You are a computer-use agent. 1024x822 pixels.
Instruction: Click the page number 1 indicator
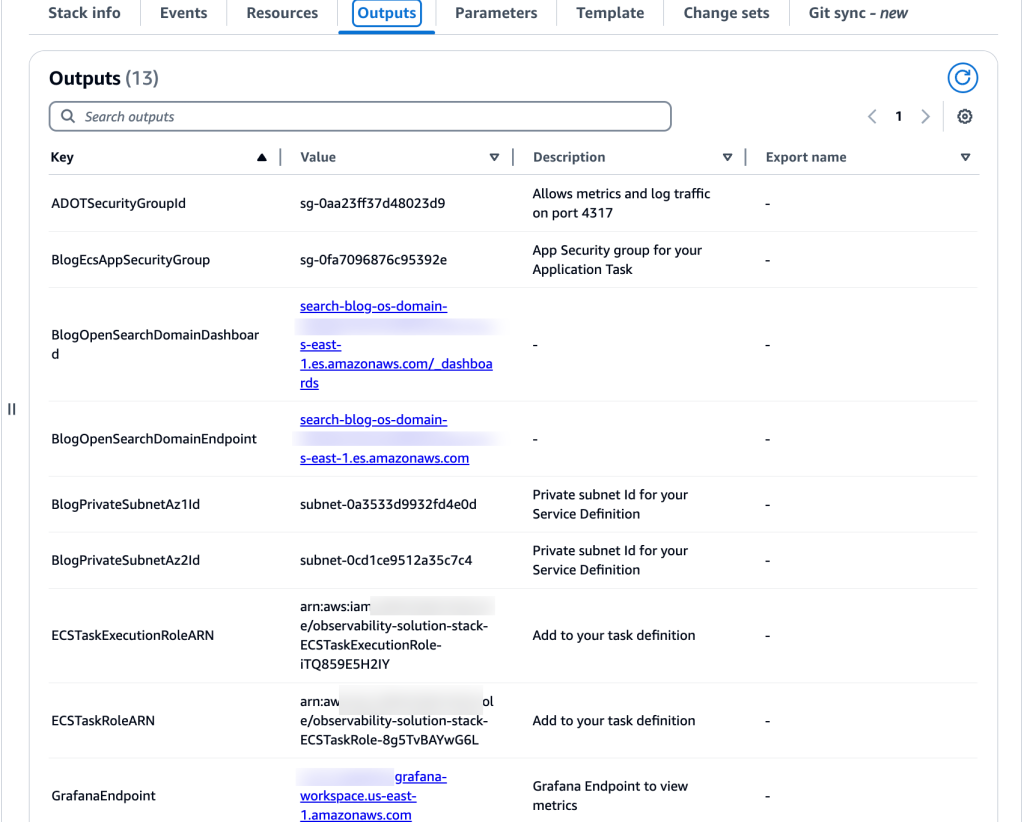(898, 116)
